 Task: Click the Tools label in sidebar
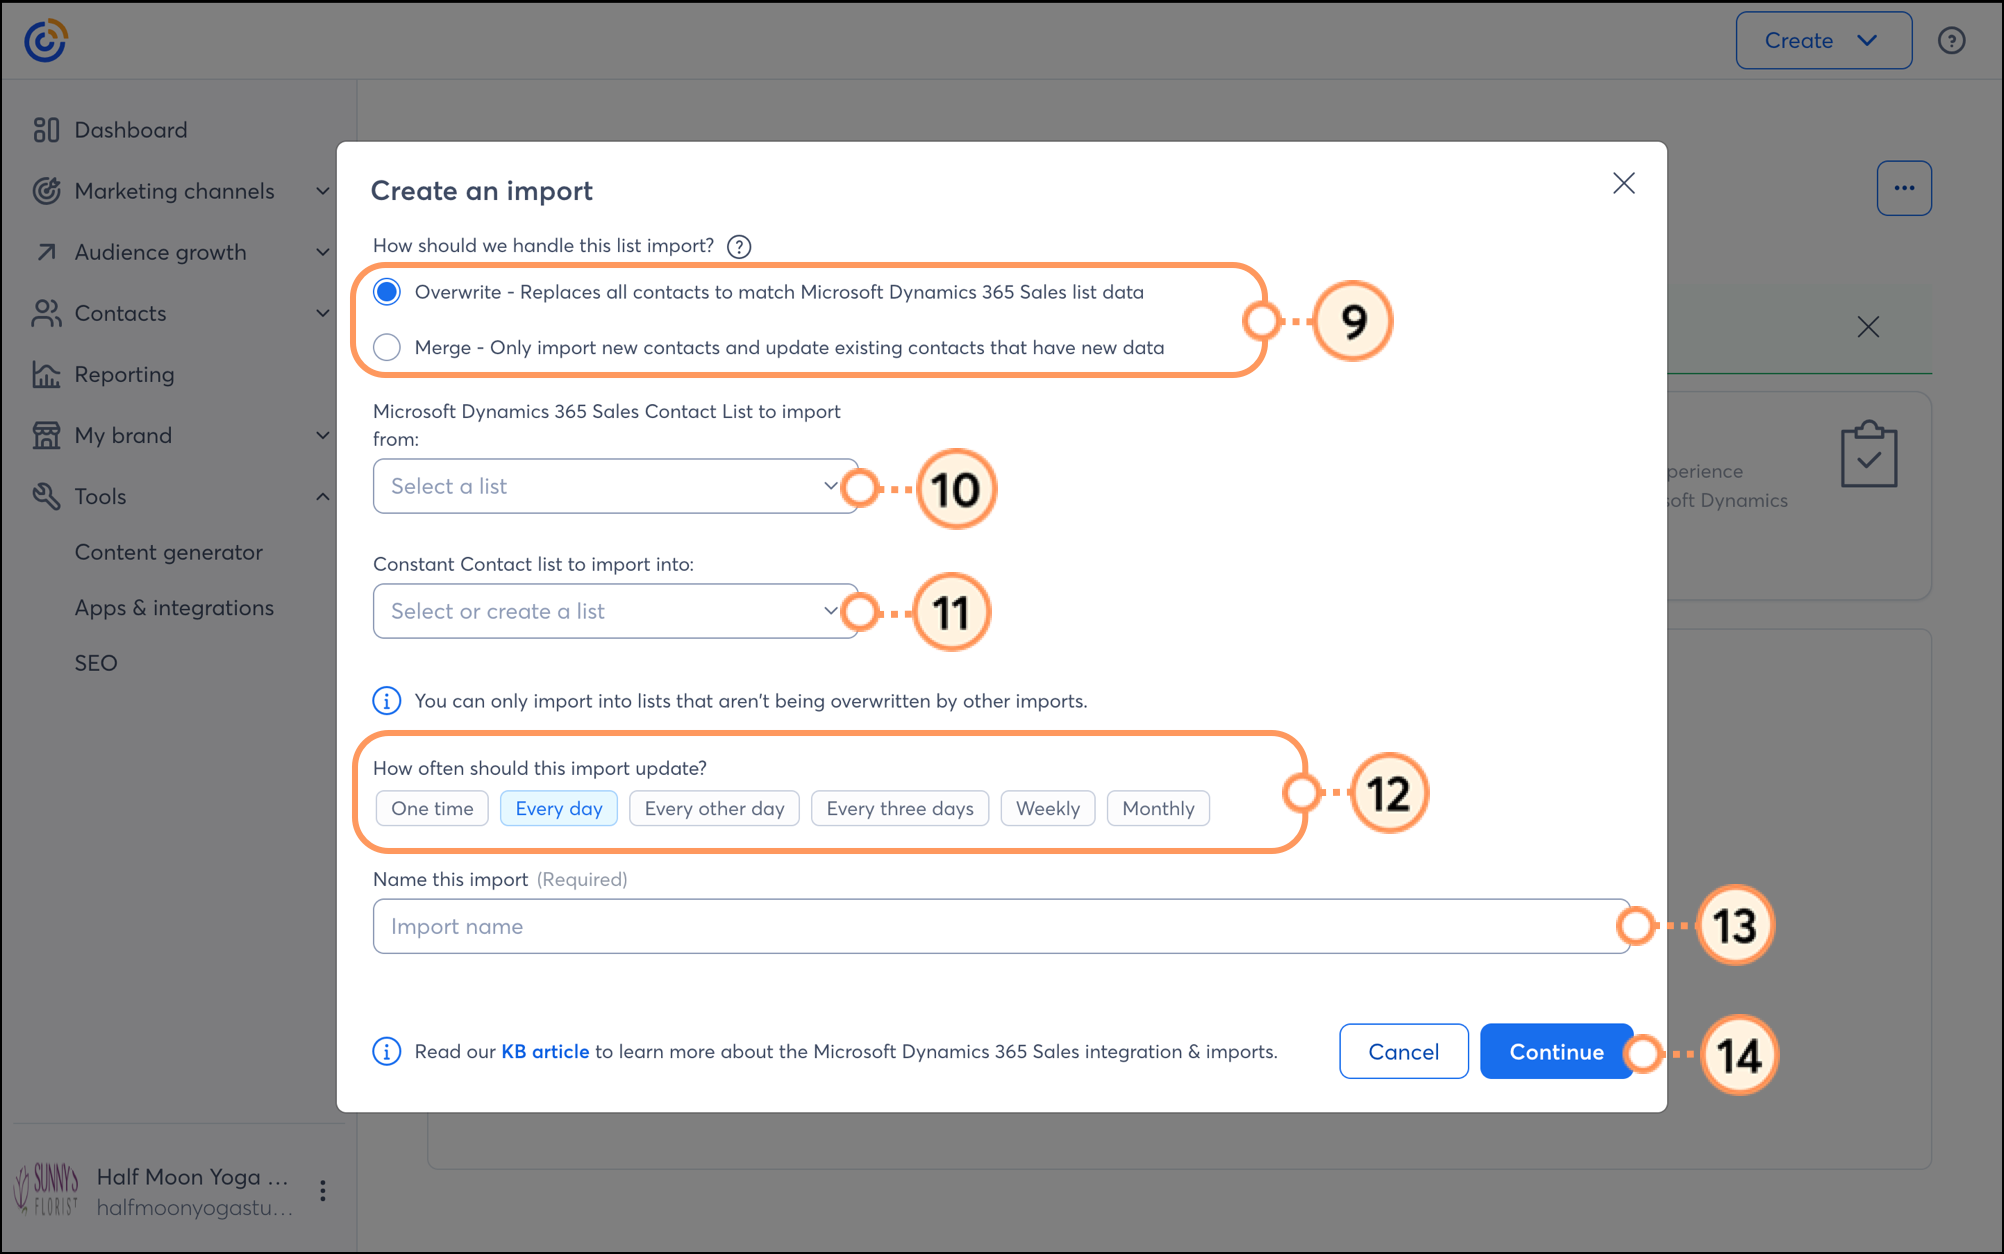coord(101,496)
